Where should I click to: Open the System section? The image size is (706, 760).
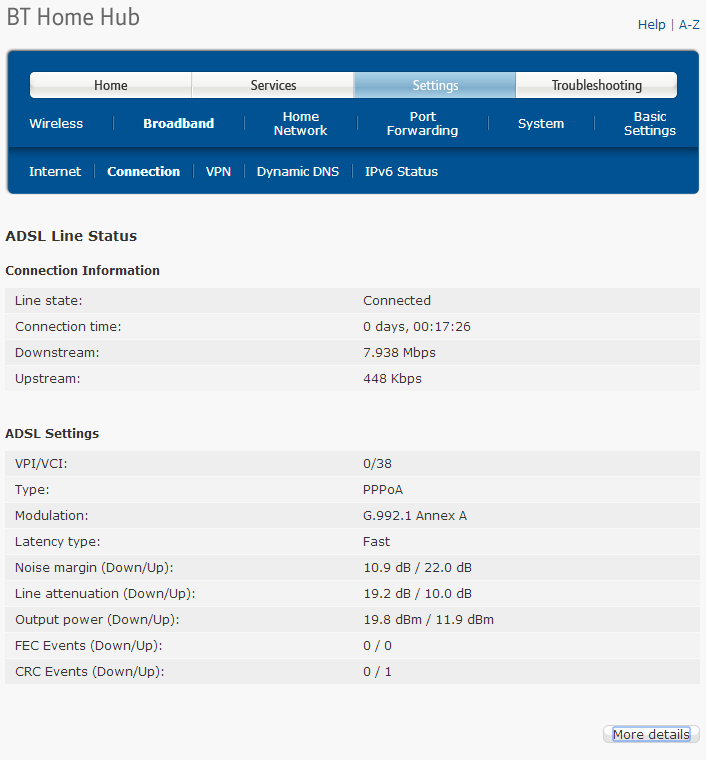click(x=541, y=124)
